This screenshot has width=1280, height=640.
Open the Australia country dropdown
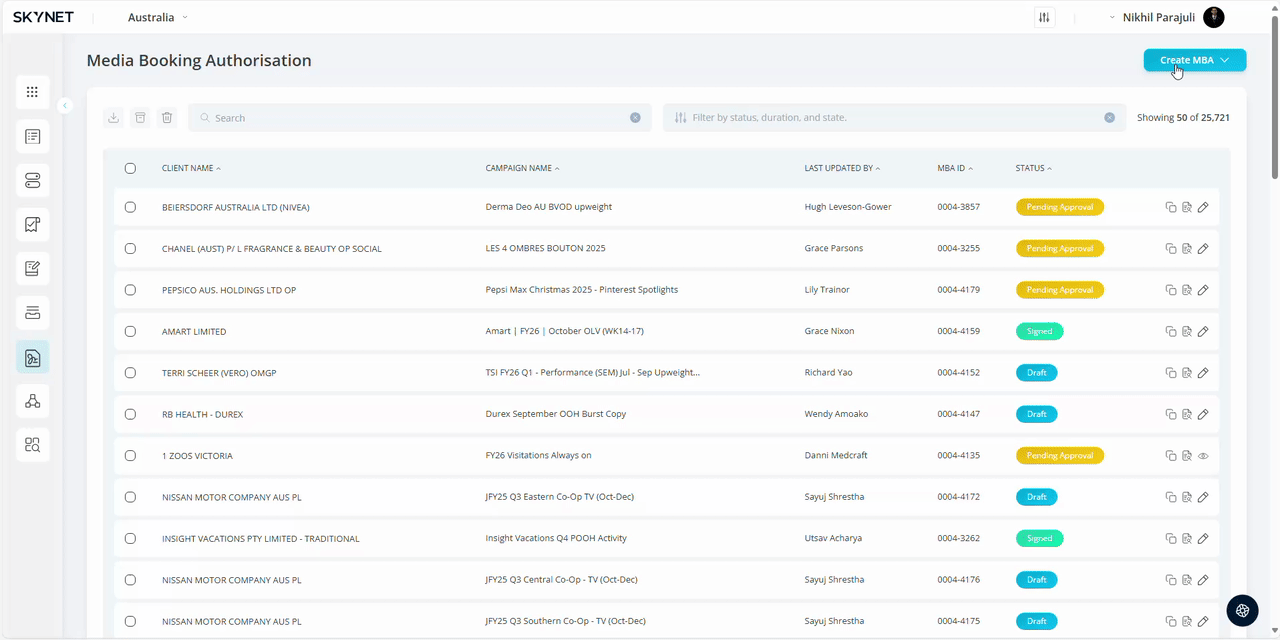157,18
